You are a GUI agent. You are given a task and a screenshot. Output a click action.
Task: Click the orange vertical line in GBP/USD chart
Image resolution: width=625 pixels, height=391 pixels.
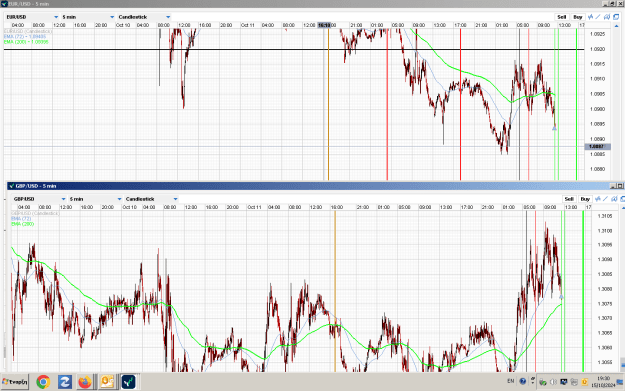(335, 291)
